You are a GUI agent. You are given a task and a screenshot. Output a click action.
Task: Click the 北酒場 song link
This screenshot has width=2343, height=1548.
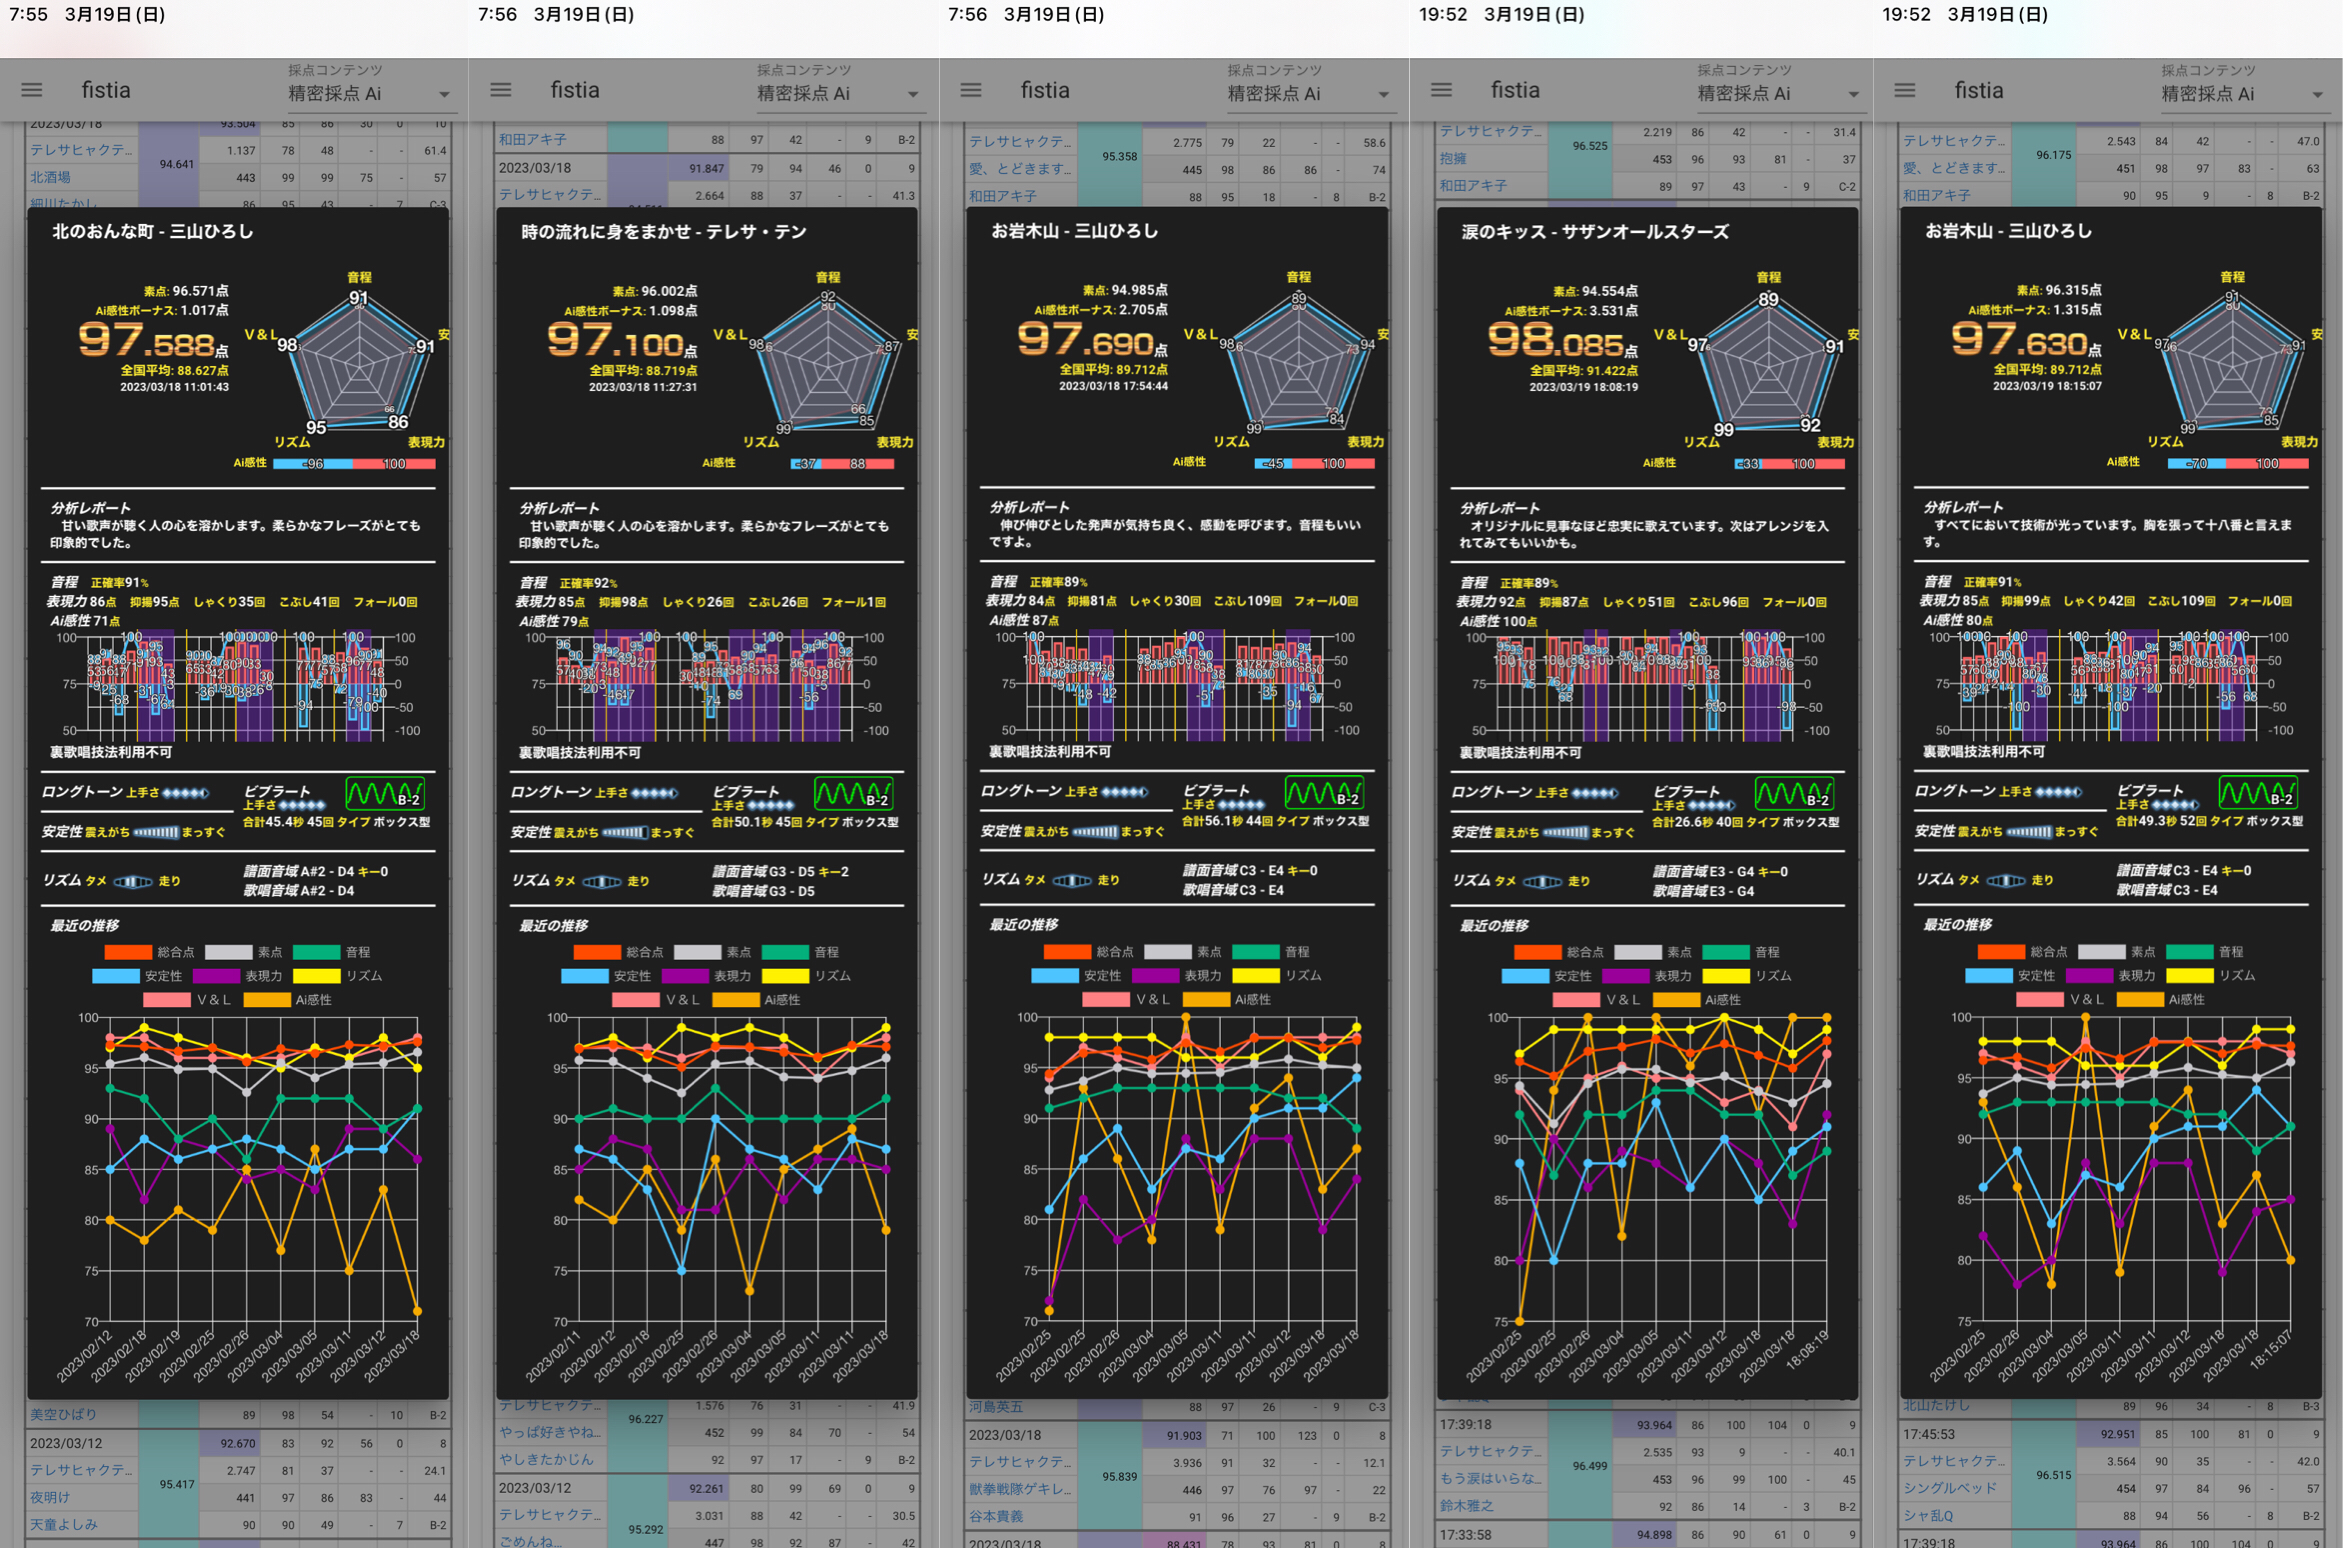click(x=50, y=177)
